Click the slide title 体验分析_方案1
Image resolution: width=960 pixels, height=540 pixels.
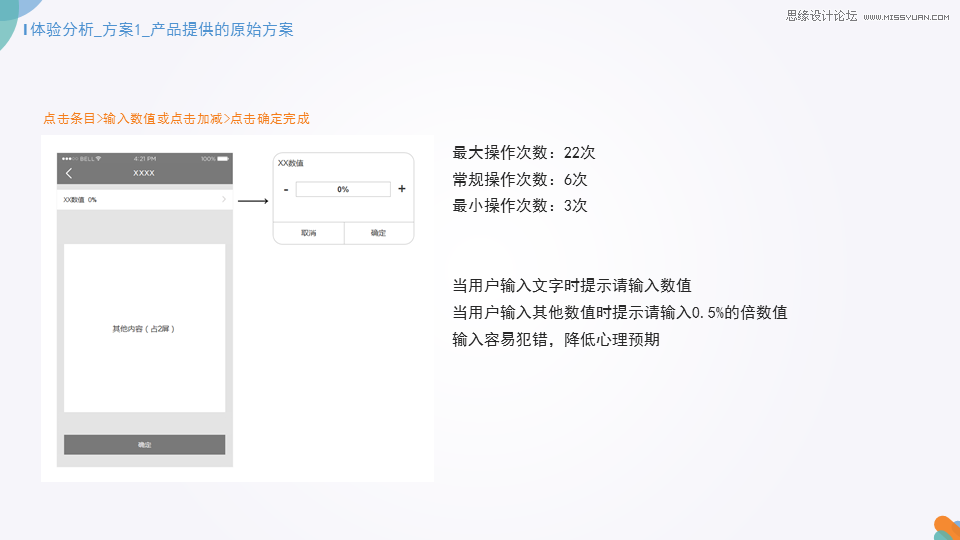coord(162,29)
